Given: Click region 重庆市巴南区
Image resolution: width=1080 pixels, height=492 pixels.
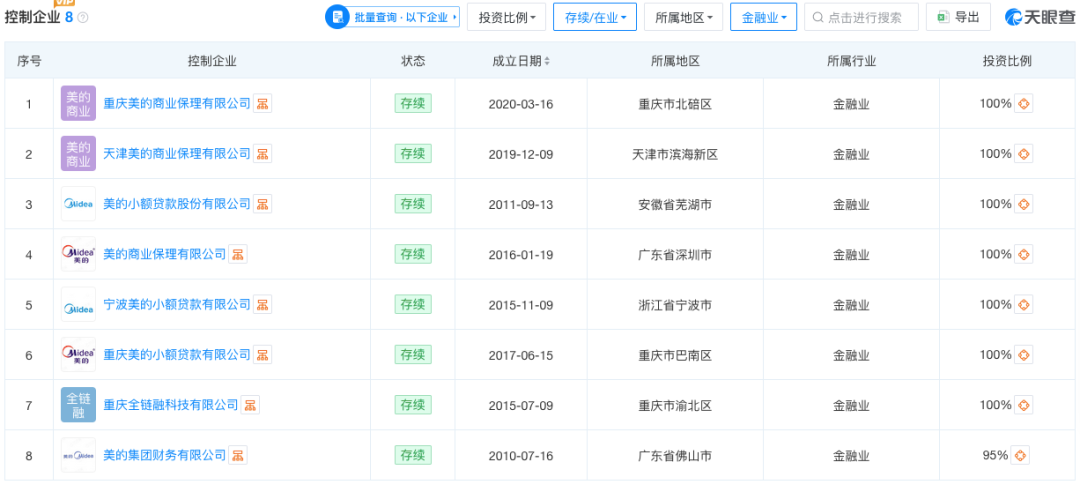Looking at the screenshot, I should pos(675,356).
